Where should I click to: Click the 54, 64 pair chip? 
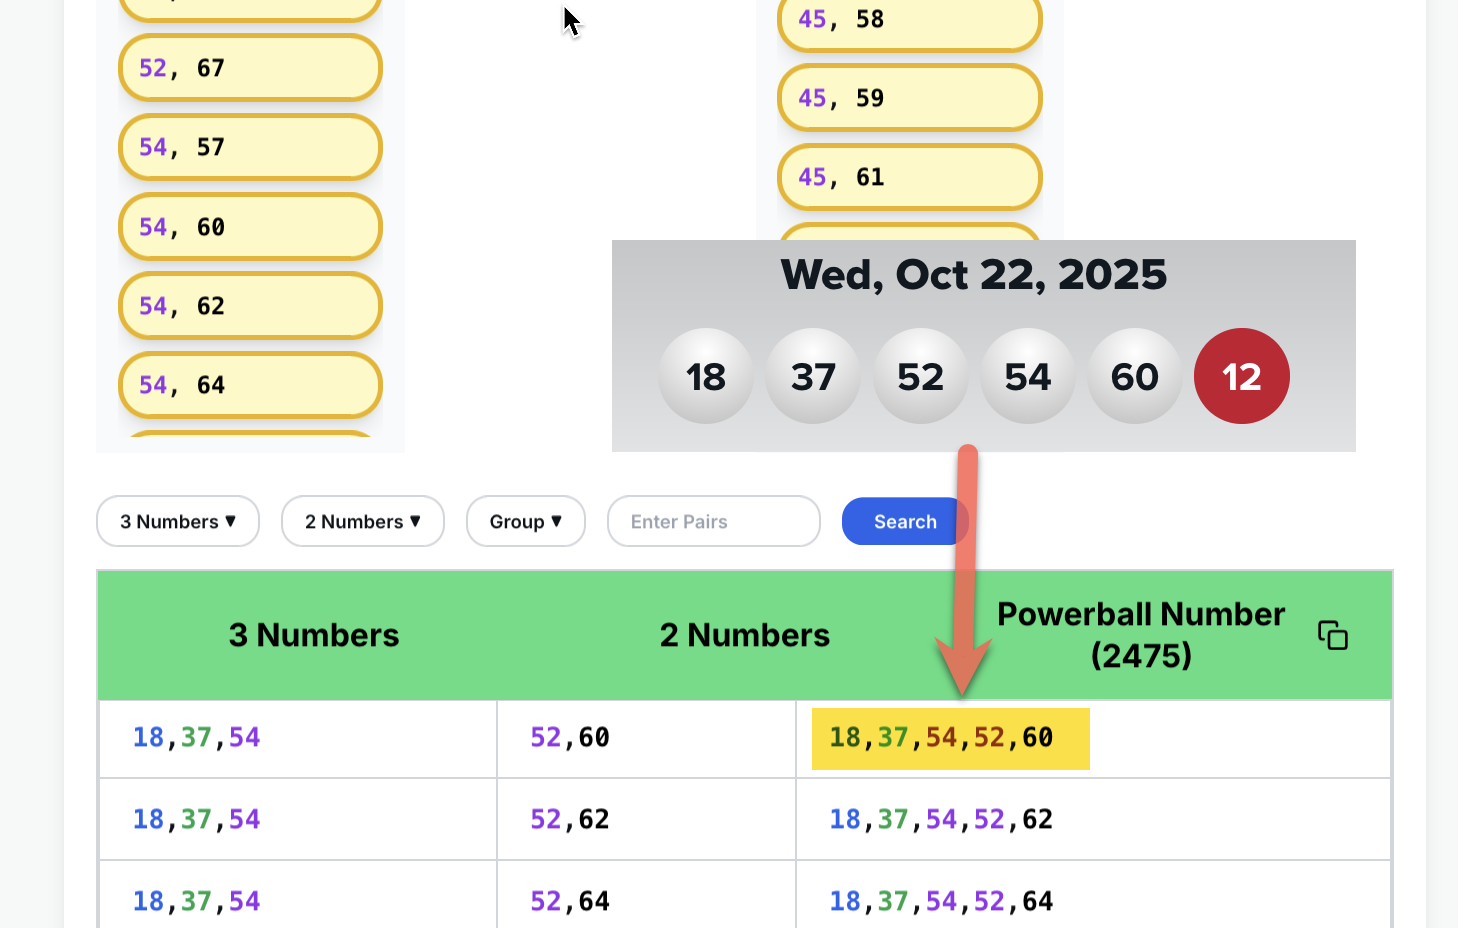pos(250,385)
